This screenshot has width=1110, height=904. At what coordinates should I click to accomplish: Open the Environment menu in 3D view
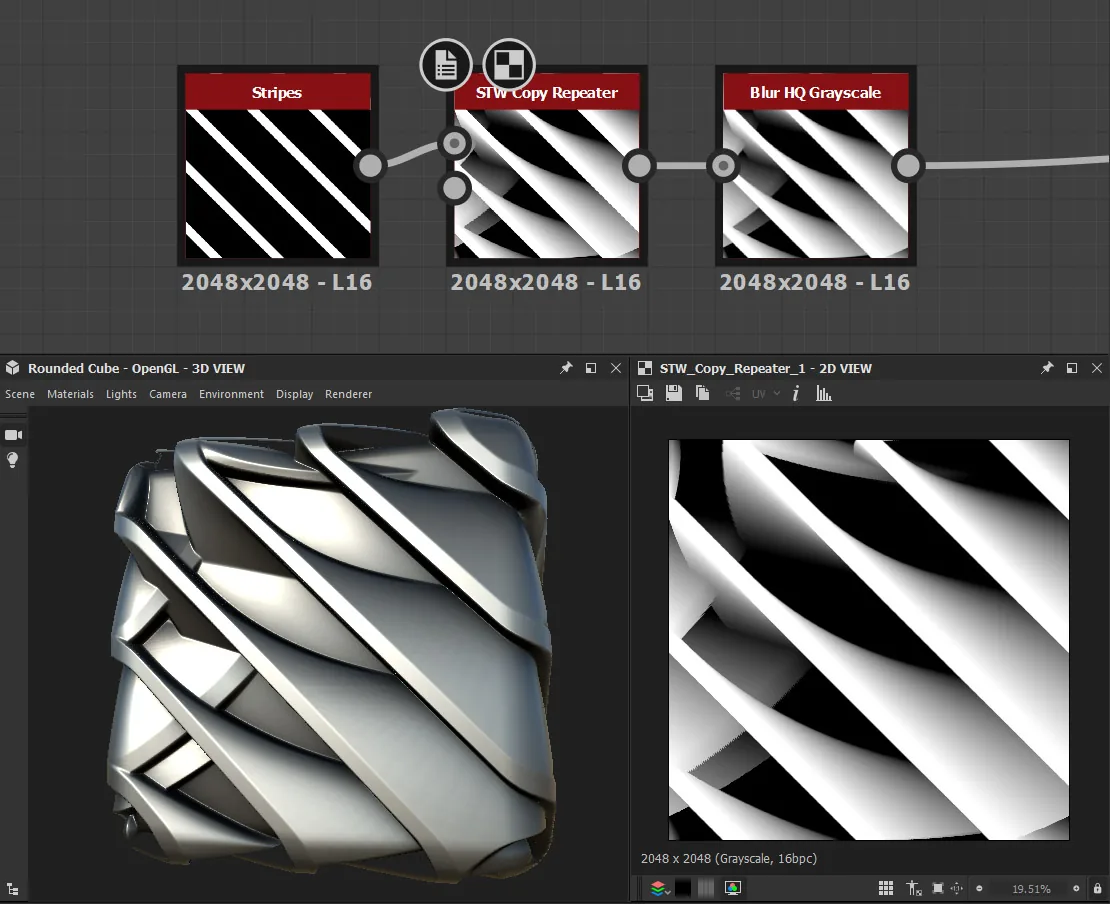pyautogui.click(x=231, y=394)
